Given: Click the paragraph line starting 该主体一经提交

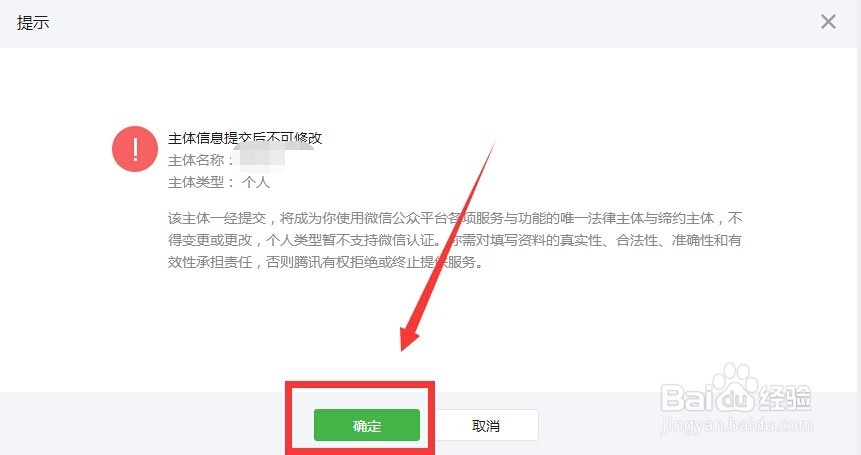Looking at the screenshot, I should point(455,218).
